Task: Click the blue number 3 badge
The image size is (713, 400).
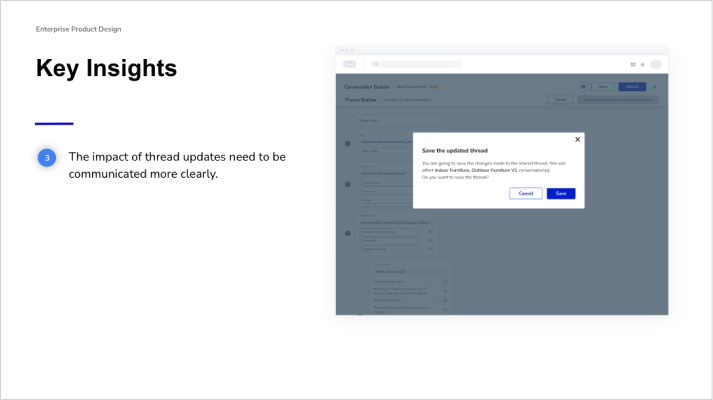Action: 46,158
